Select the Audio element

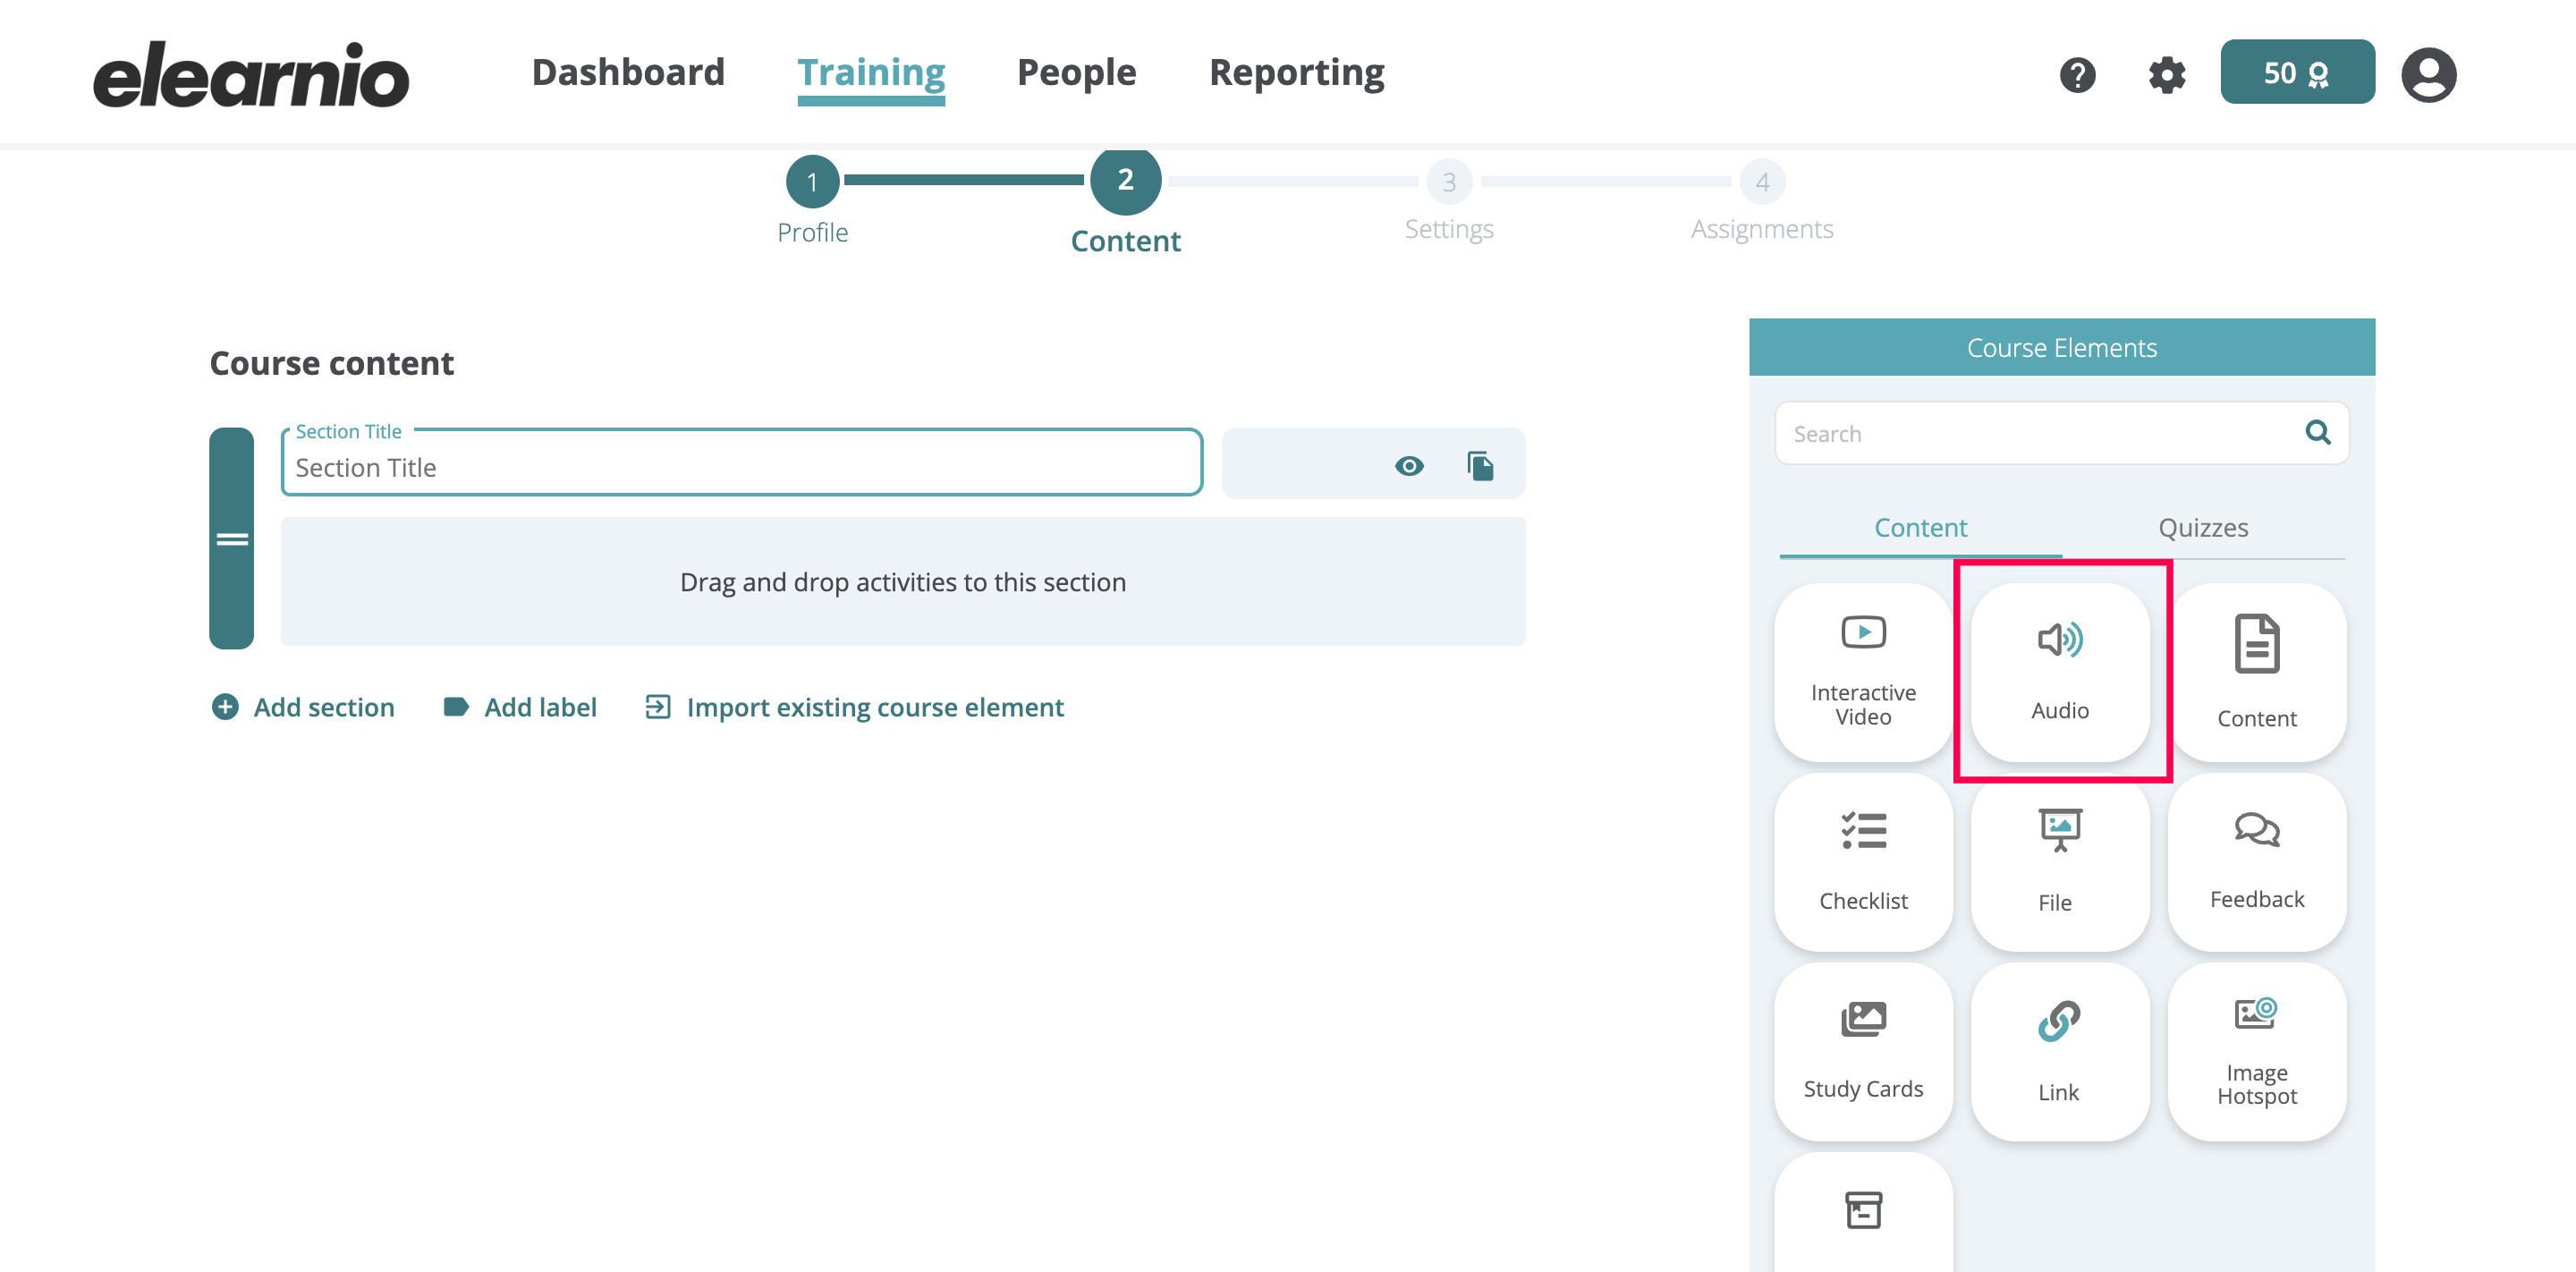2060,672
